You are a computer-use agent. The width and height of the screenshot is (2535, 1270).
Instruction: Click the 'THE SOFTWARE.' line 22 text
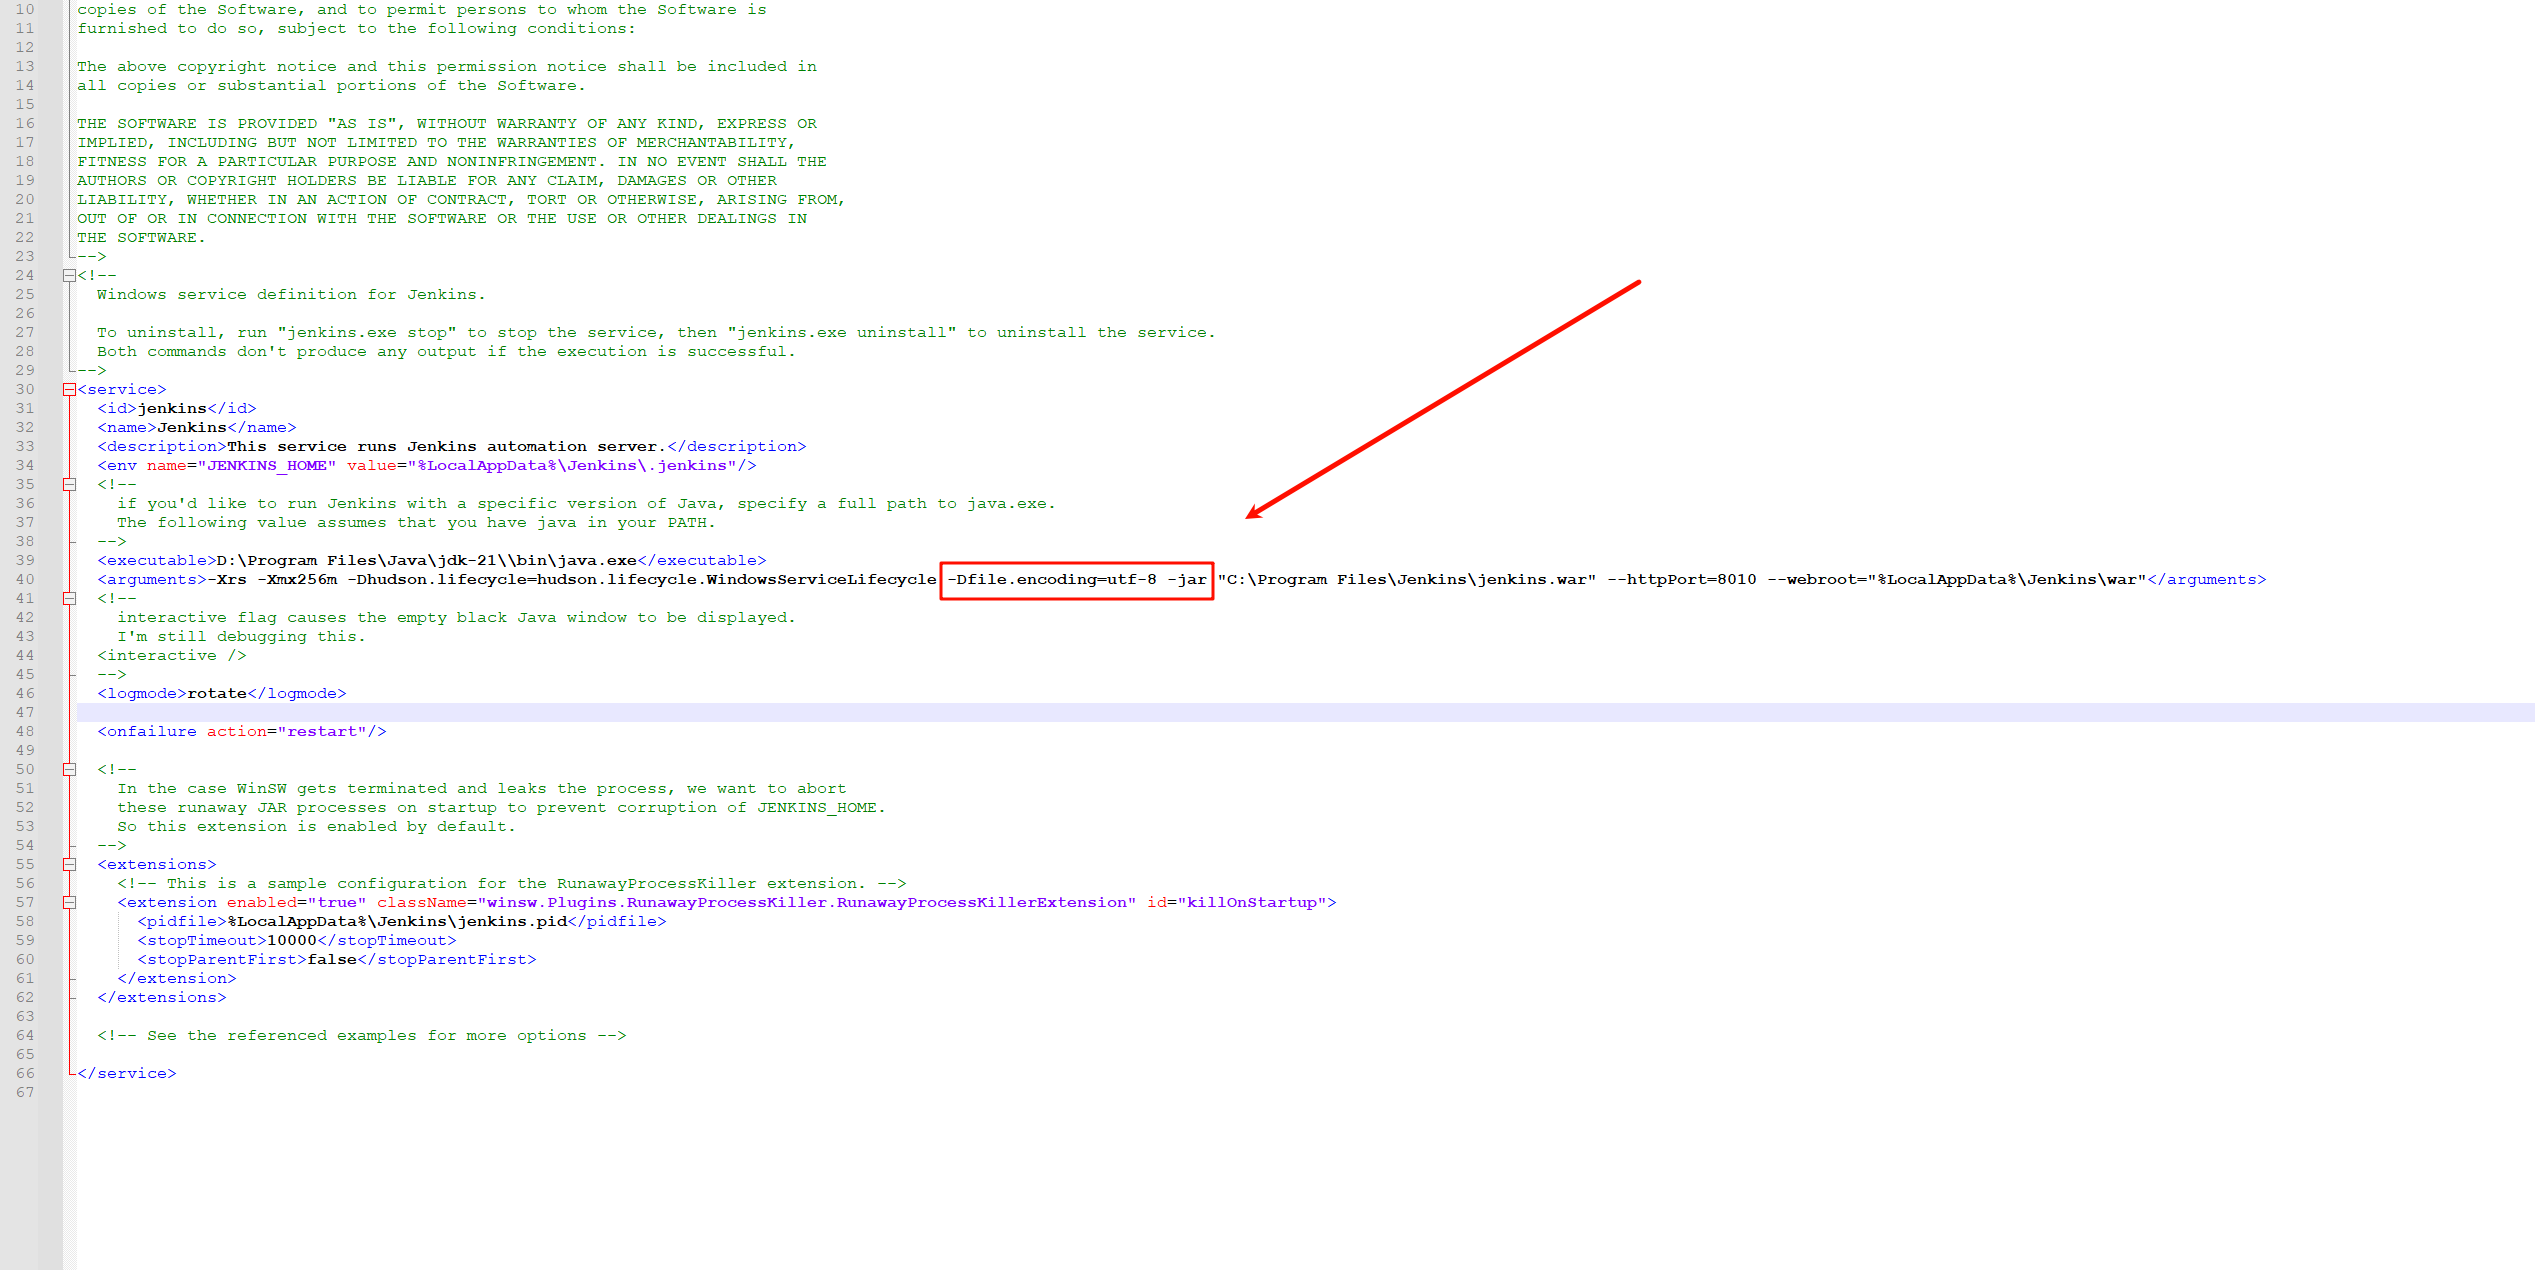[x=141, y=238]
